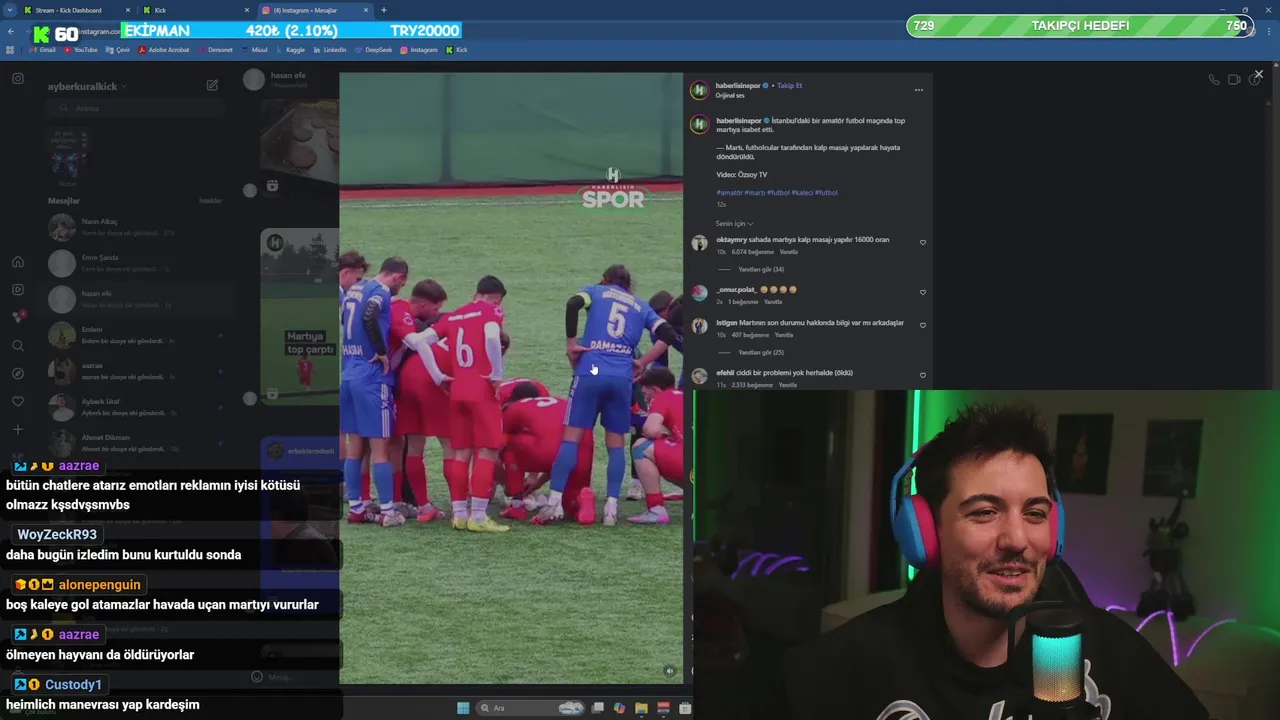This screenshot has width=1280, height=720.
Task: Reply to oktaymry's comment via Yanıtla
Action: pyautogui.click(x=788, y=252)
